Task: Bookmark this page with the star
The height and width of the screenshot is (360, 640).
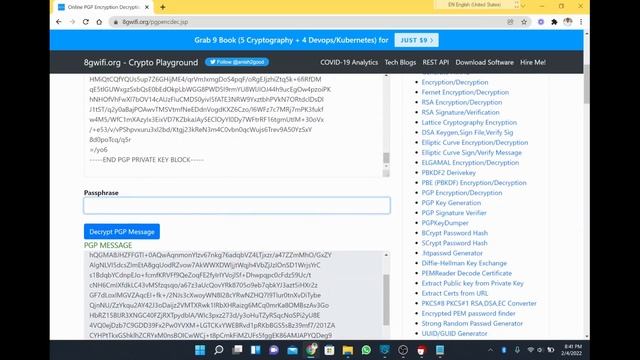Action: pyautogui.click(x=524, y=22)
